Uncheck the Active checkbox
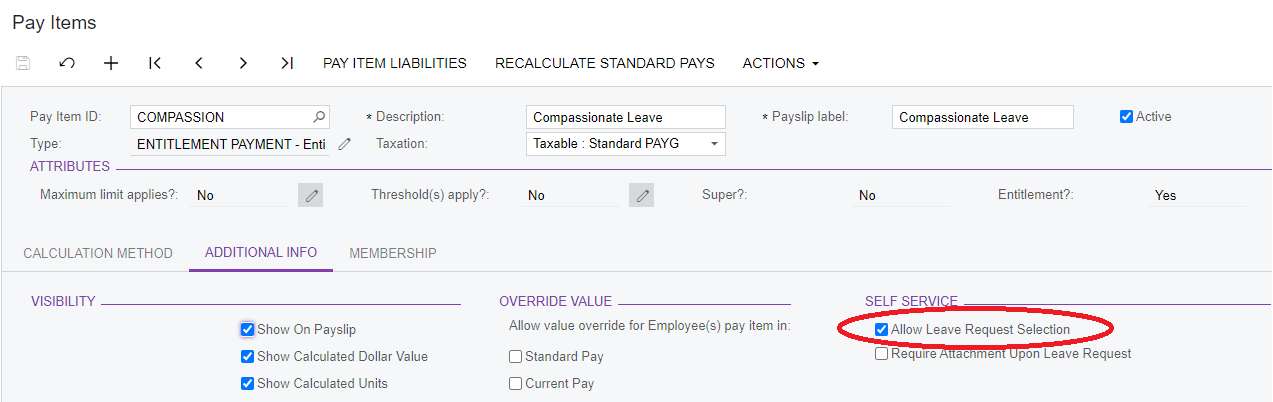 (x=1126, y=117)
